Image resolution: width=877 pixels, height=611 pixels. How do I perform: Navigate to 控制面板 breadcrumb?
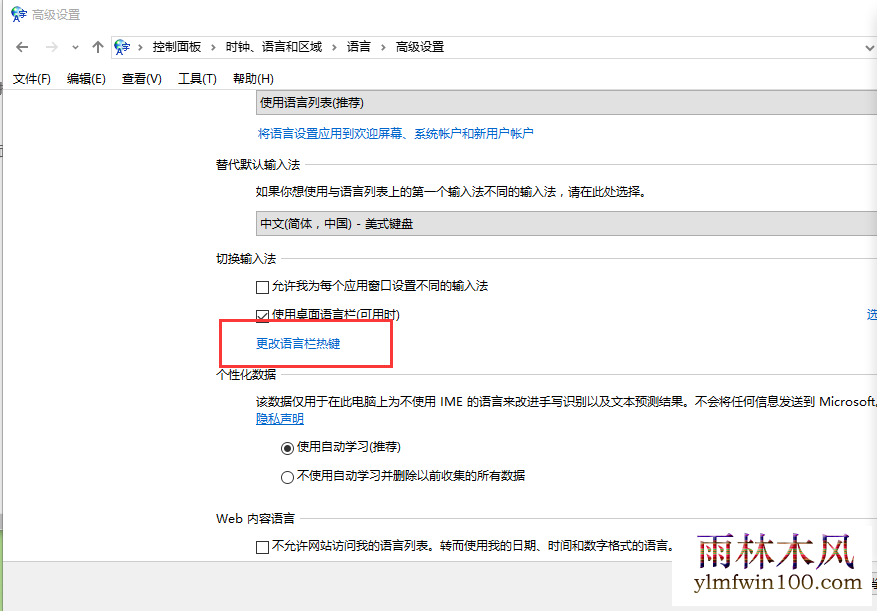177,47
